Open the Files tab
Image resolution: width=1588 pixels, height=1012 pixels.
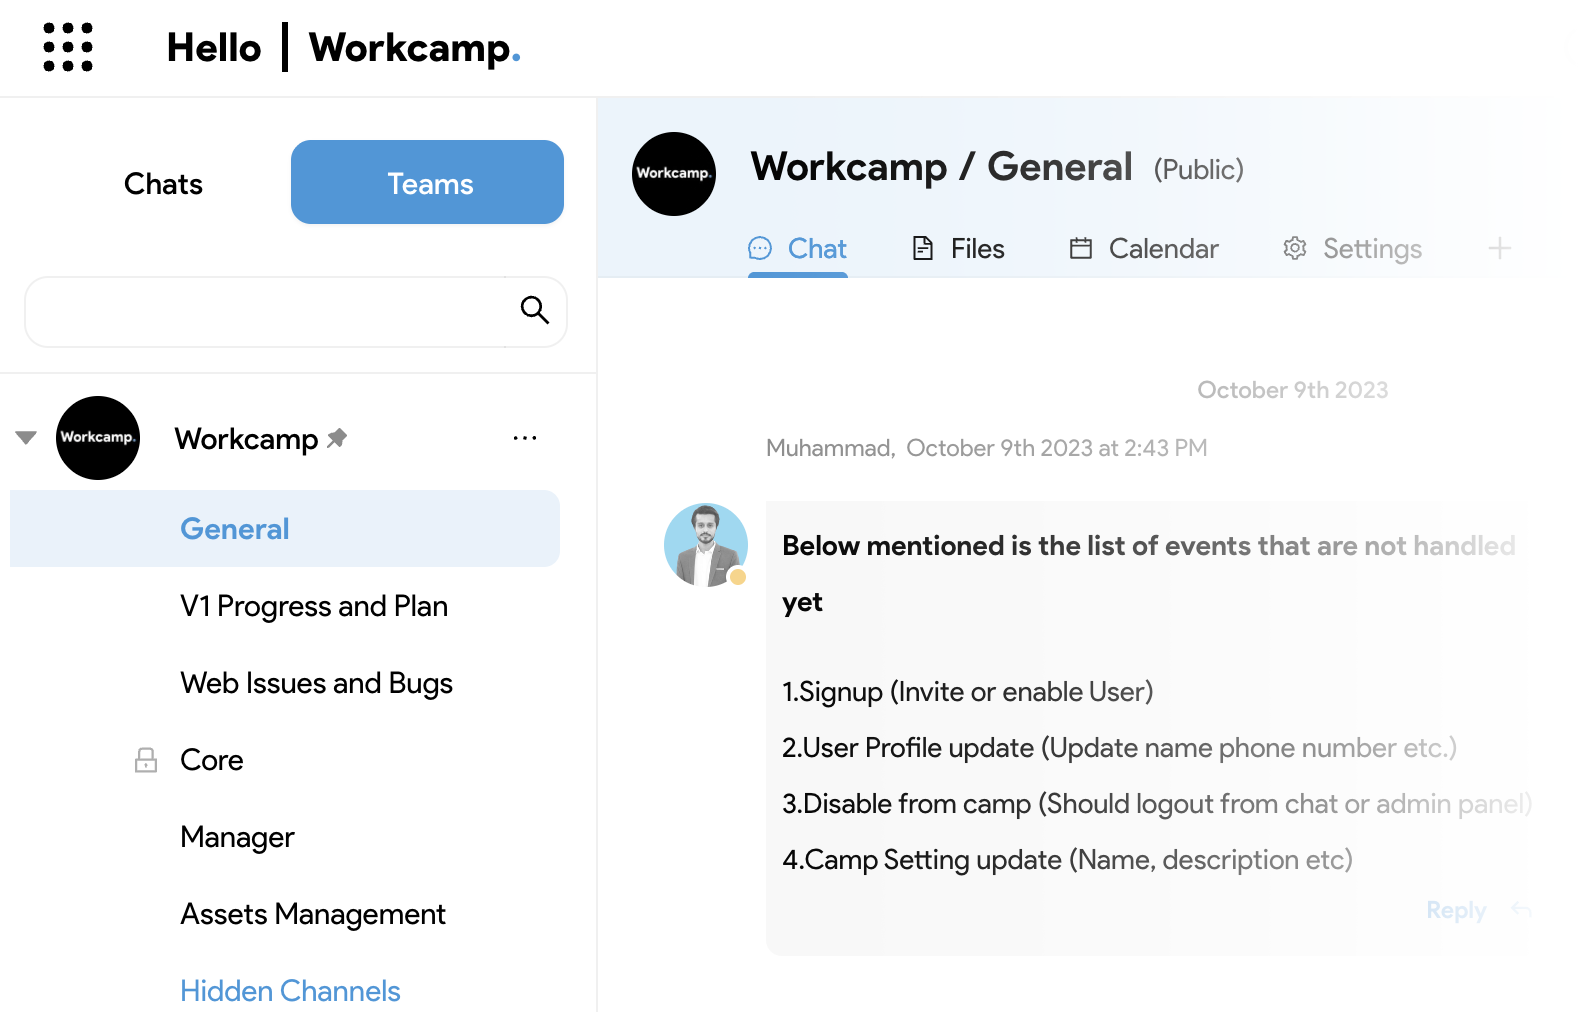pyautogui.click(x=957, y=248)
